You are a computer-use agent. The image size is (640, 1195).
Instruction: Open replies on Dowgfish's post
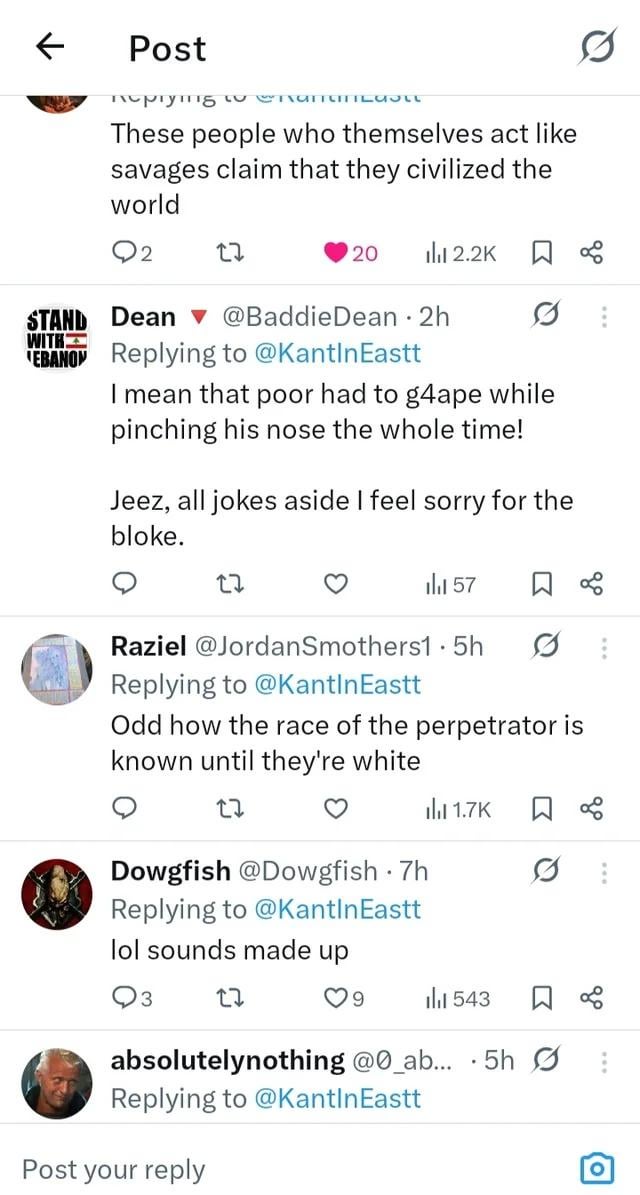click(x=130, y=998)
